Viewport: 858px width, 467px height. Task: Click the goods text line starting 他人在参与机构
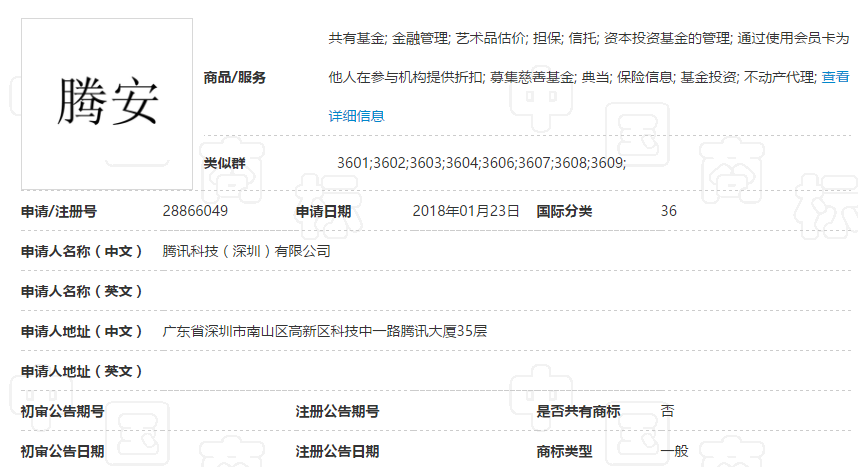click(x=573, y=78)
